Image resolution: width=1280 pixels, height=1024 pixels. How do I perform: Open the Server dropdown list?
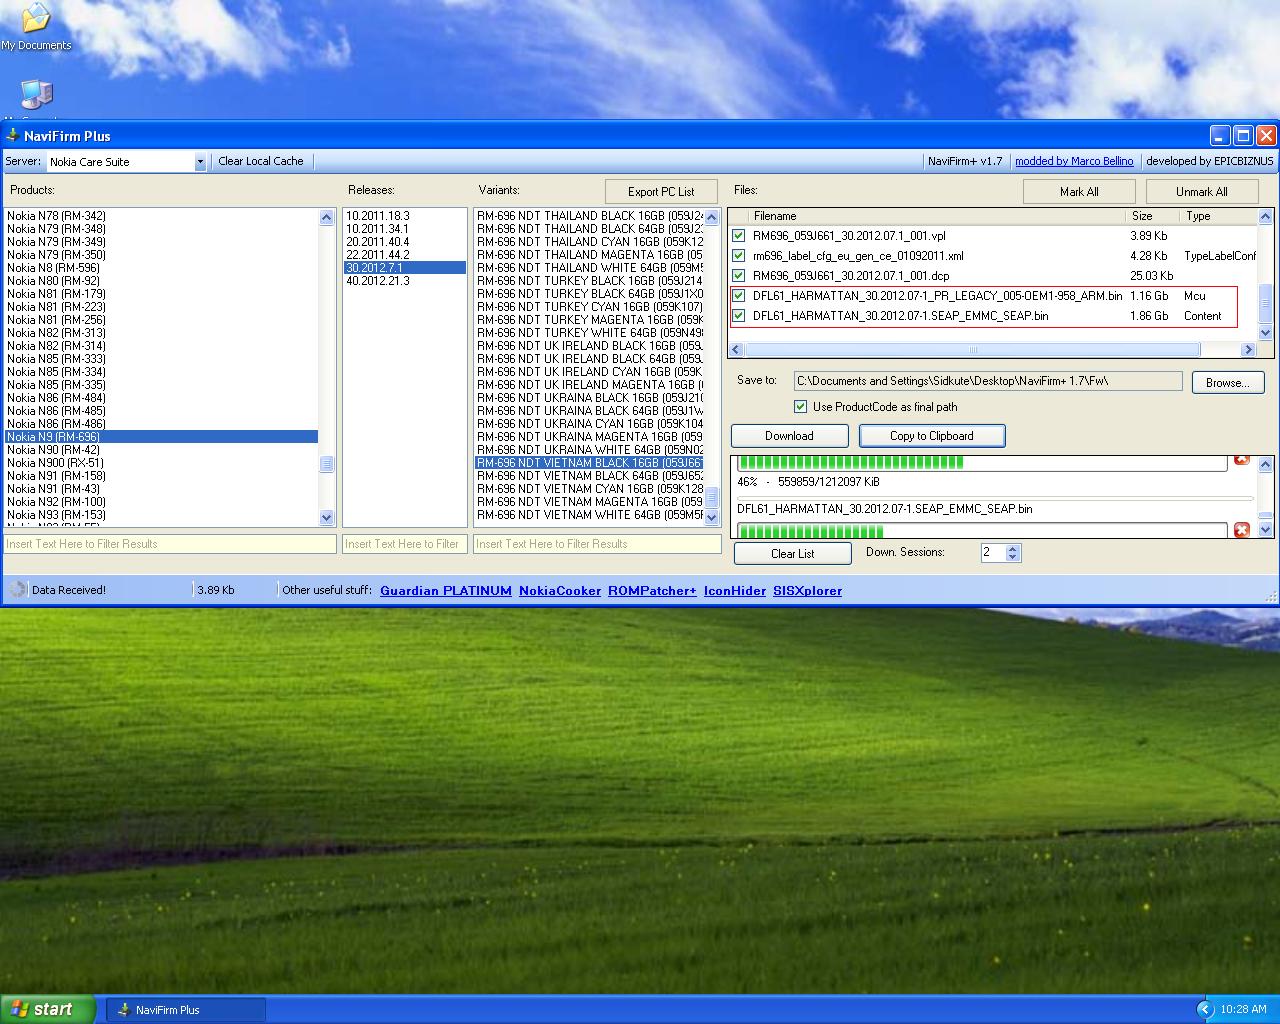click(200, 162)
